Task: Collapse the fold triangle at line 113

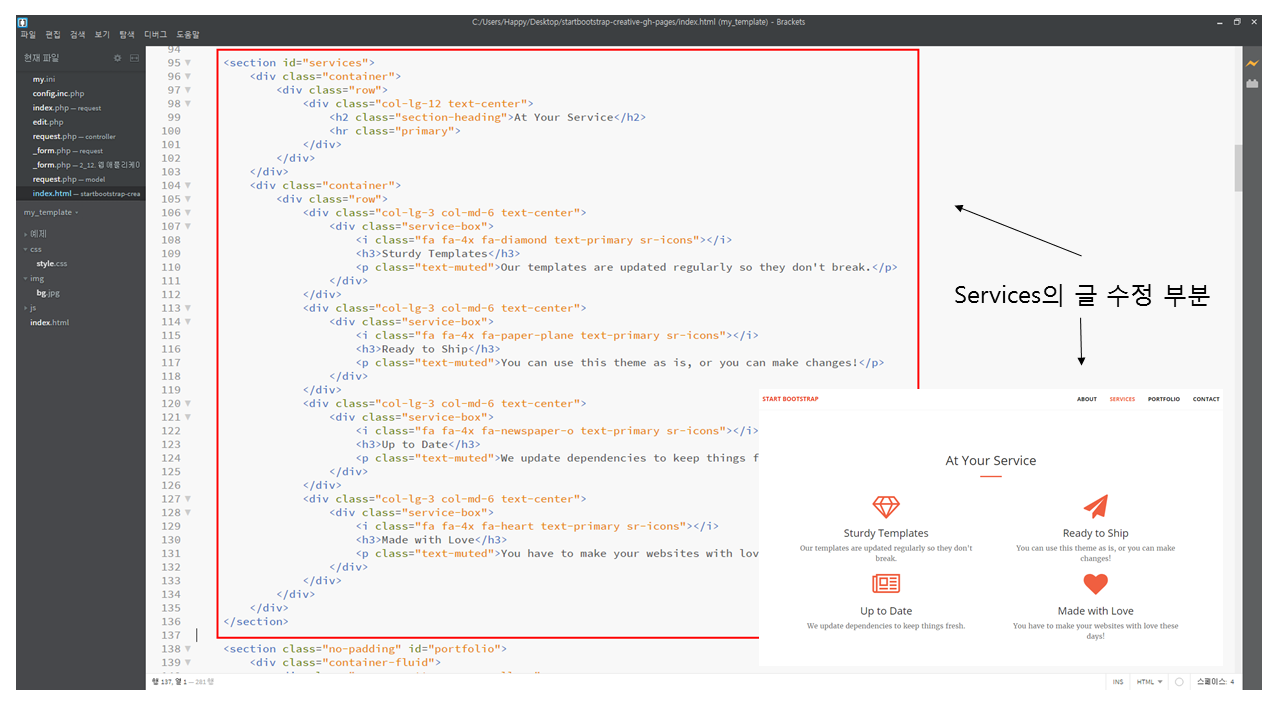Action: [x=188, y=308]
